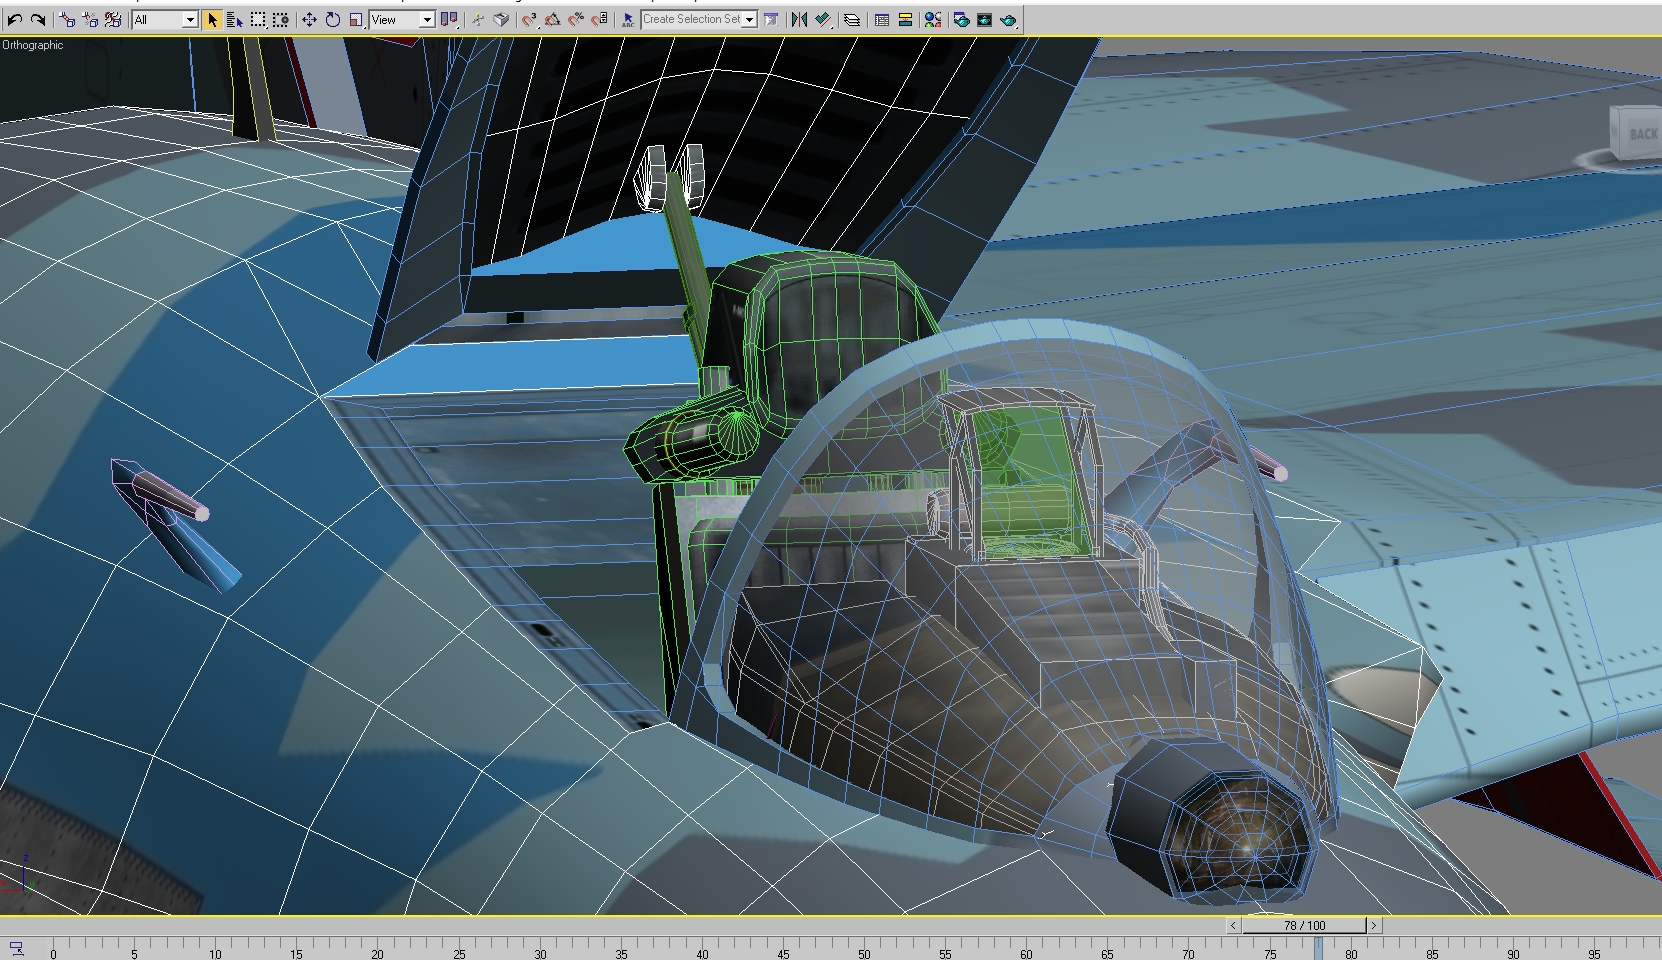Toggle the Angle Snap button

(553, 19)
